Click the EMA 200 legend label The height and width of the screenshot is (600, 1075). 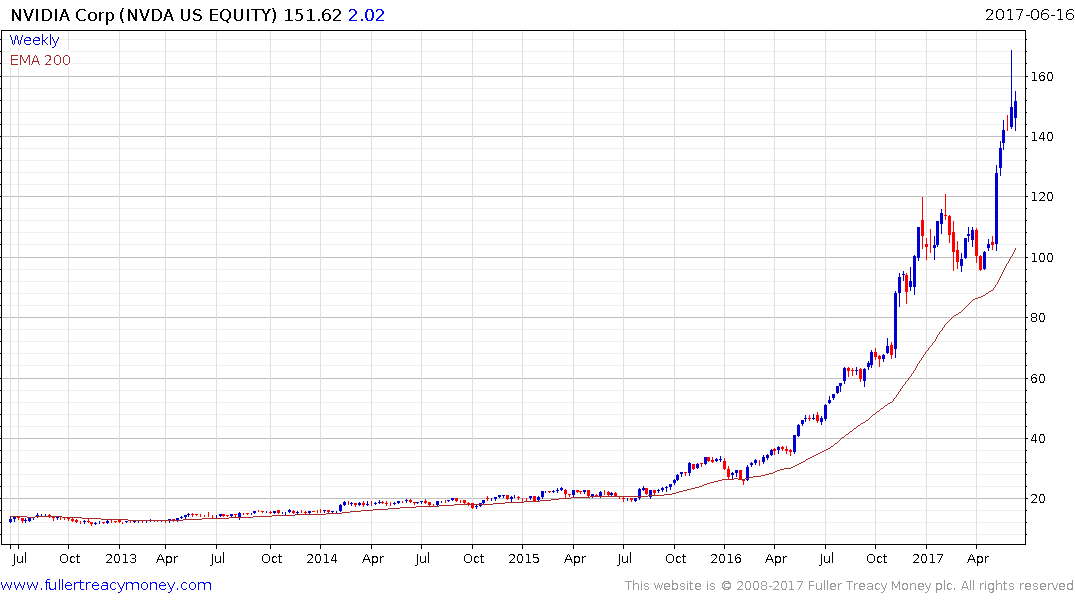(40, 60)
